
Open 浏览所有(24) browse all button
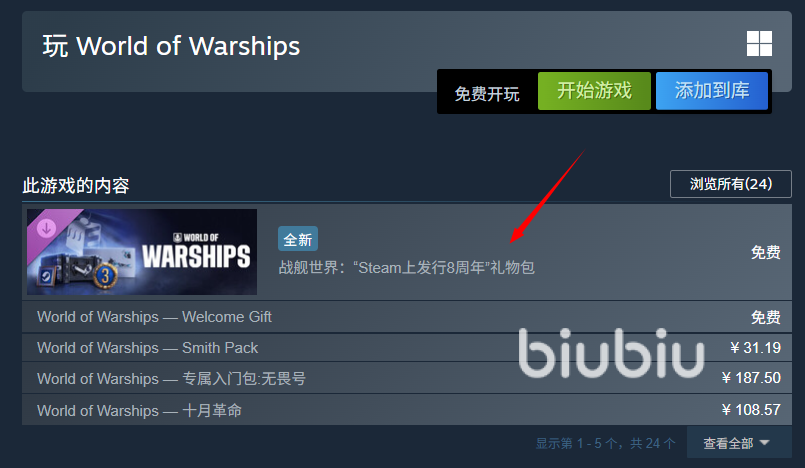coord(731,184)
